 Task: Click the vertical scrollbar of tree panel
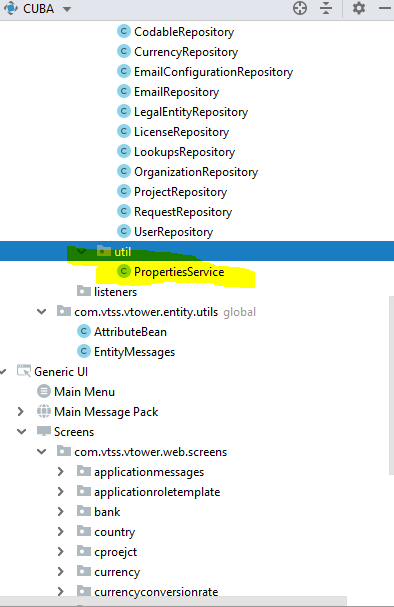(x=391, y=385)
